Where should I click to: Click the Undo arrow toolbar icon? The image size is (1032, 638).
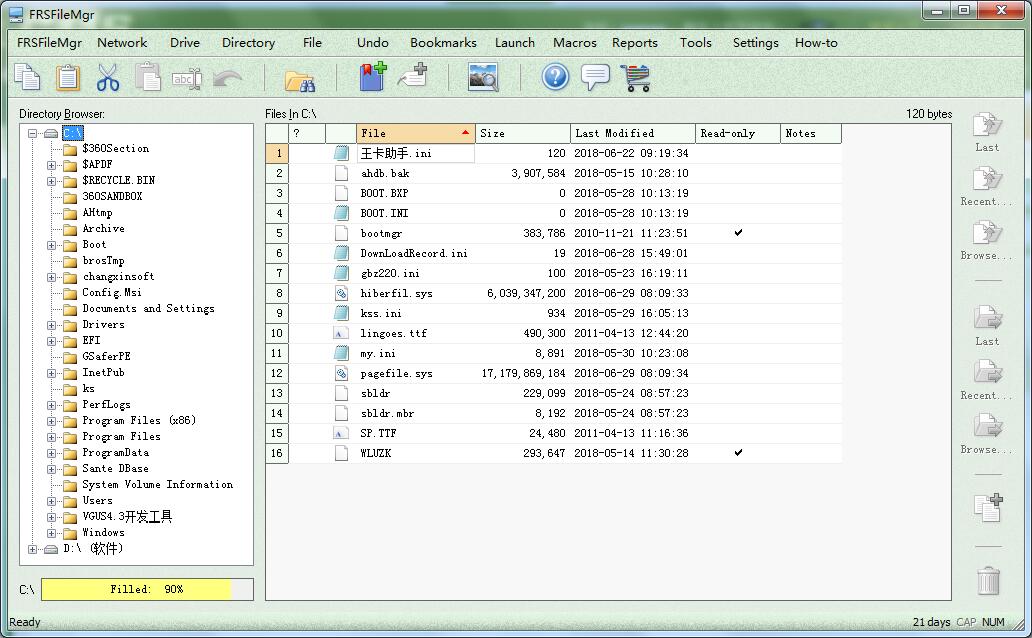[x=228, y=79]
